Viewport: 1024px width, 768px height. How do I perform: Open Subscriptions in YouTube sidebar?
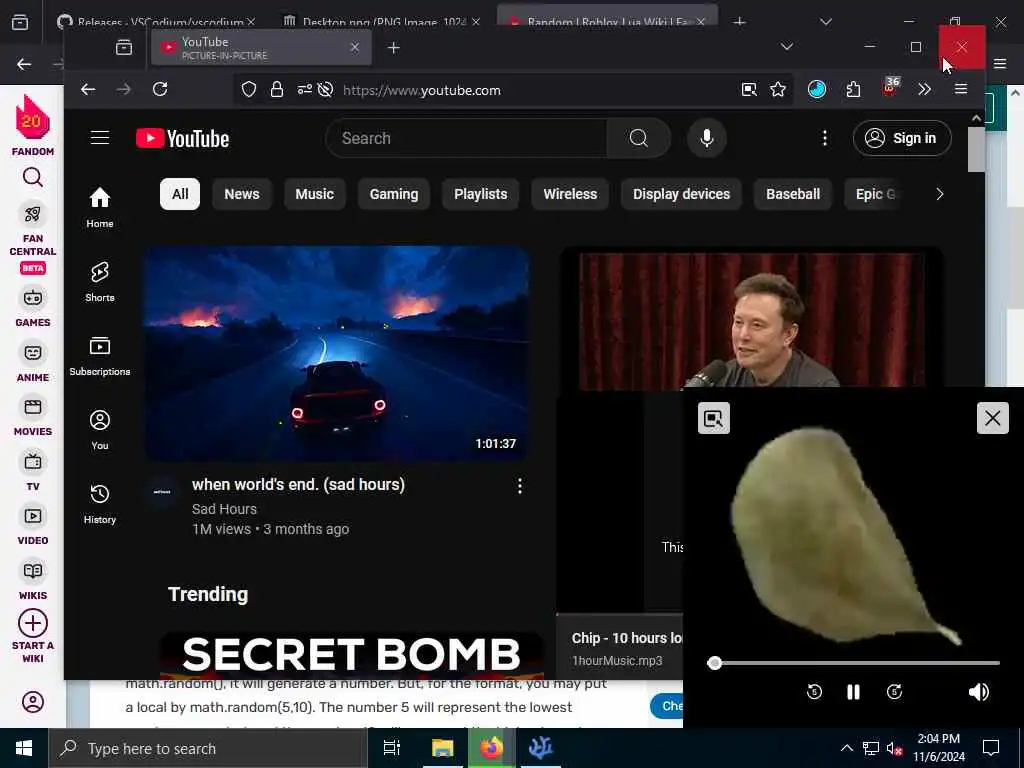(100, 355)
